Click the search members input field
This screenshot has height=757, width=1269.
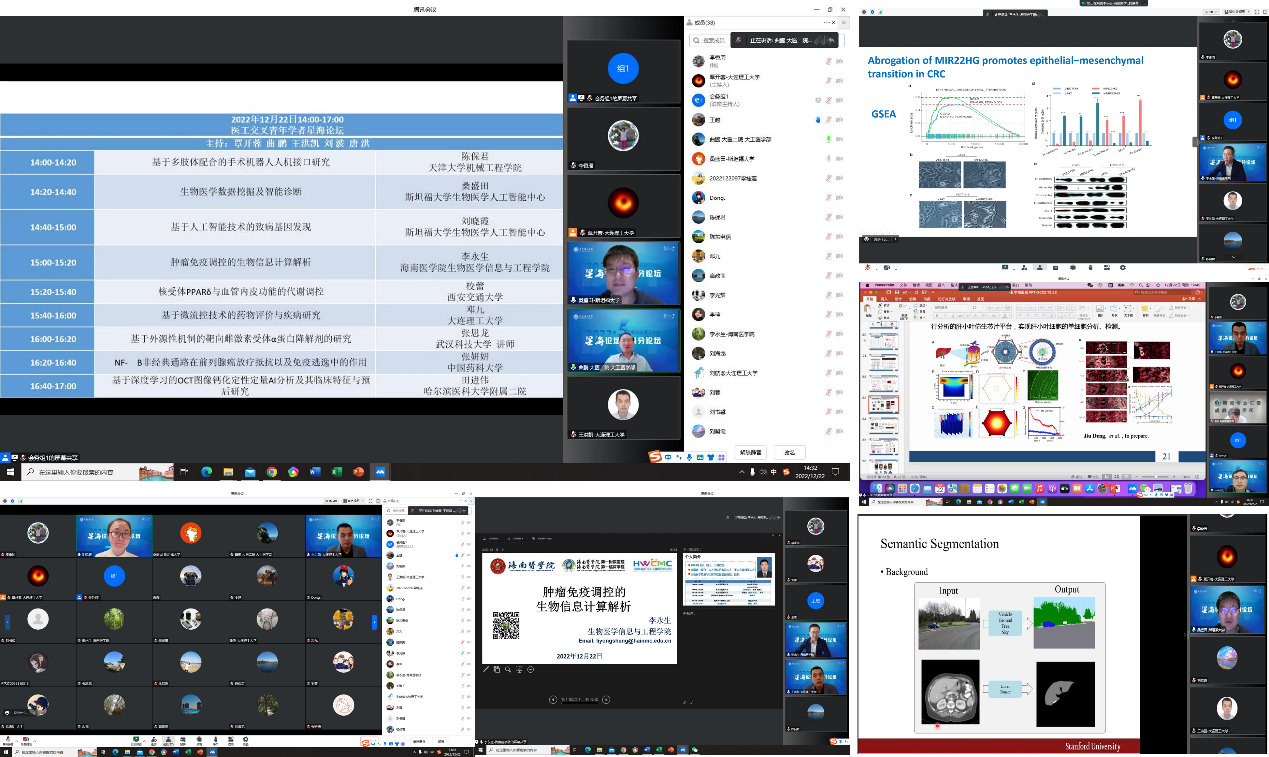point(712,40)
